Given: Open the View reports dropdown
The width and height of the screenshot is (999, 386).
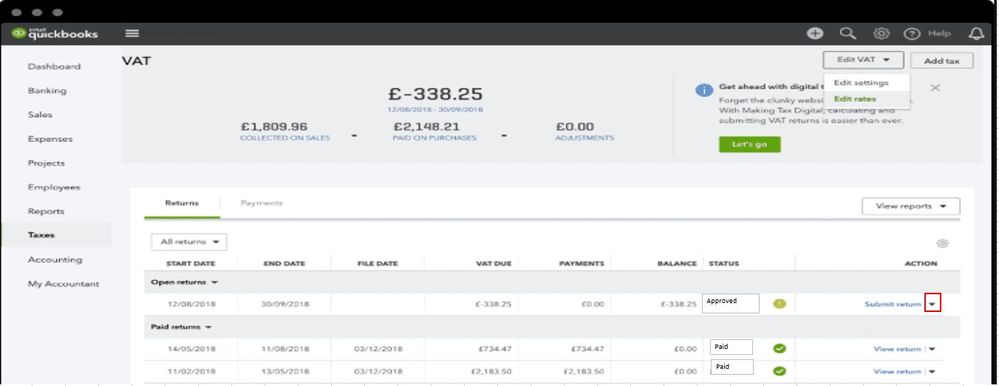Looking at the screenshot, I should [910, 206].
